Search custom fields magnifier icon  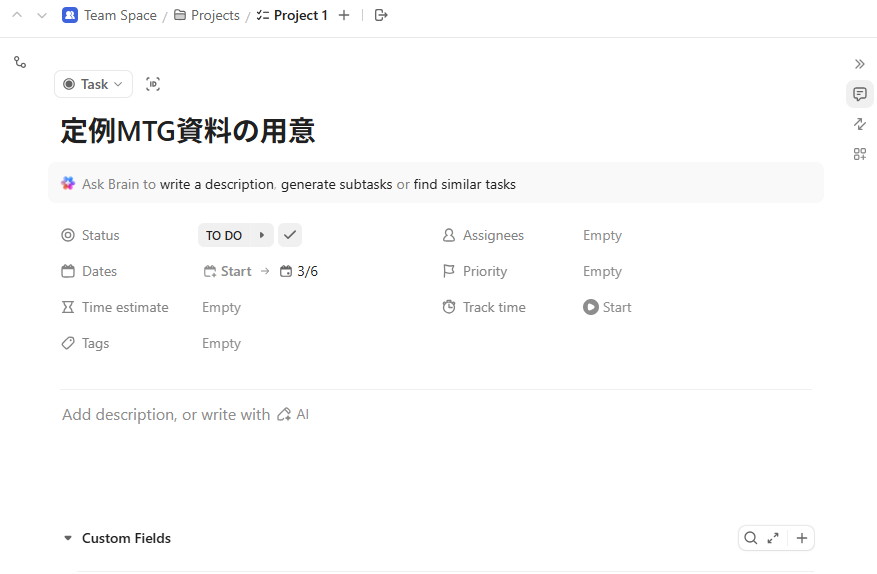pyautogui.click(x=749, y=538)
